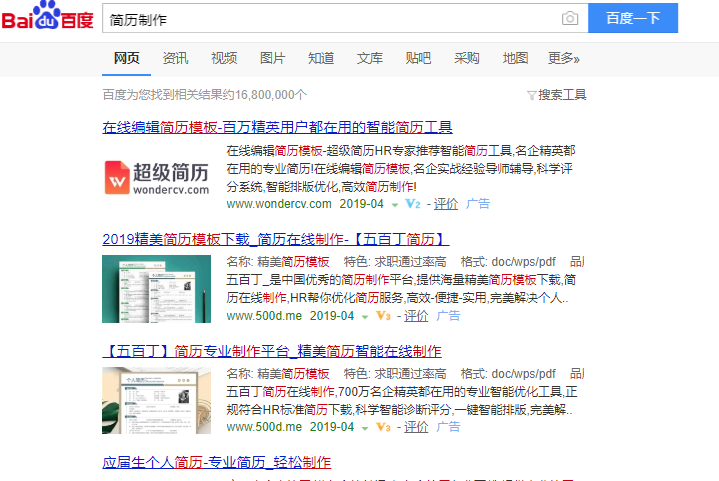Screen dimensions: 719x481
Task: Open the 知道 tab
Action: pos(321,58)
